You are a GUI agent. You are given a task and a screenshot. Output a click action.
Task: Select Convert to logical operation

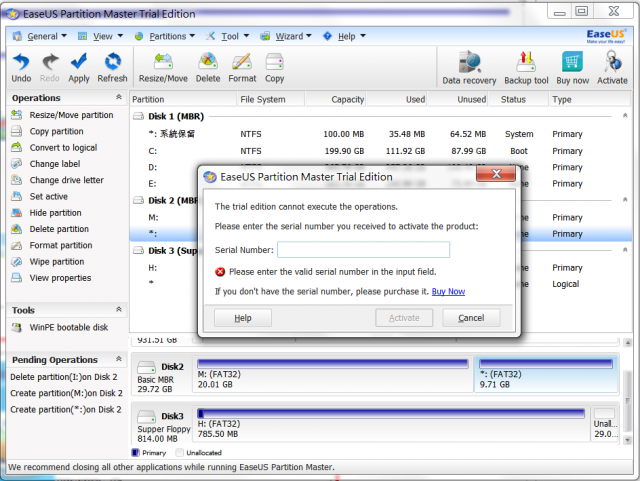(x=54, y=147)
